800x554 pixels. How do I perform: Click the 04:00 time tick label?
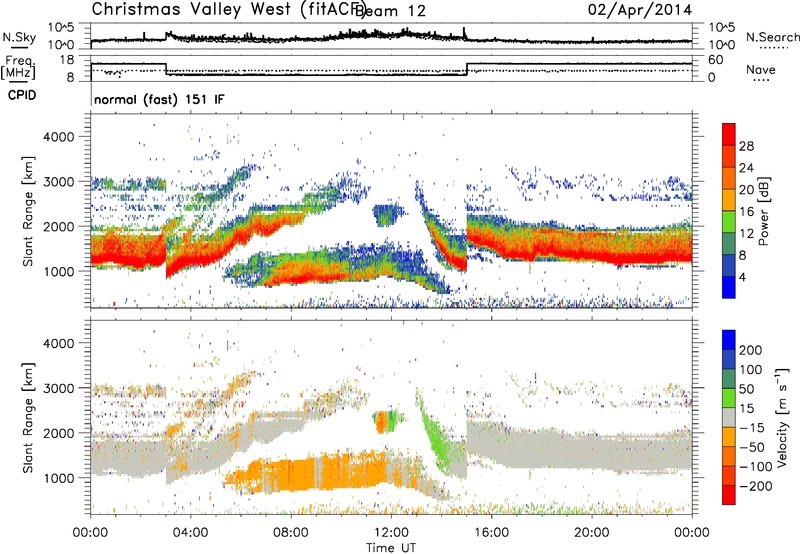pos(190,533)
